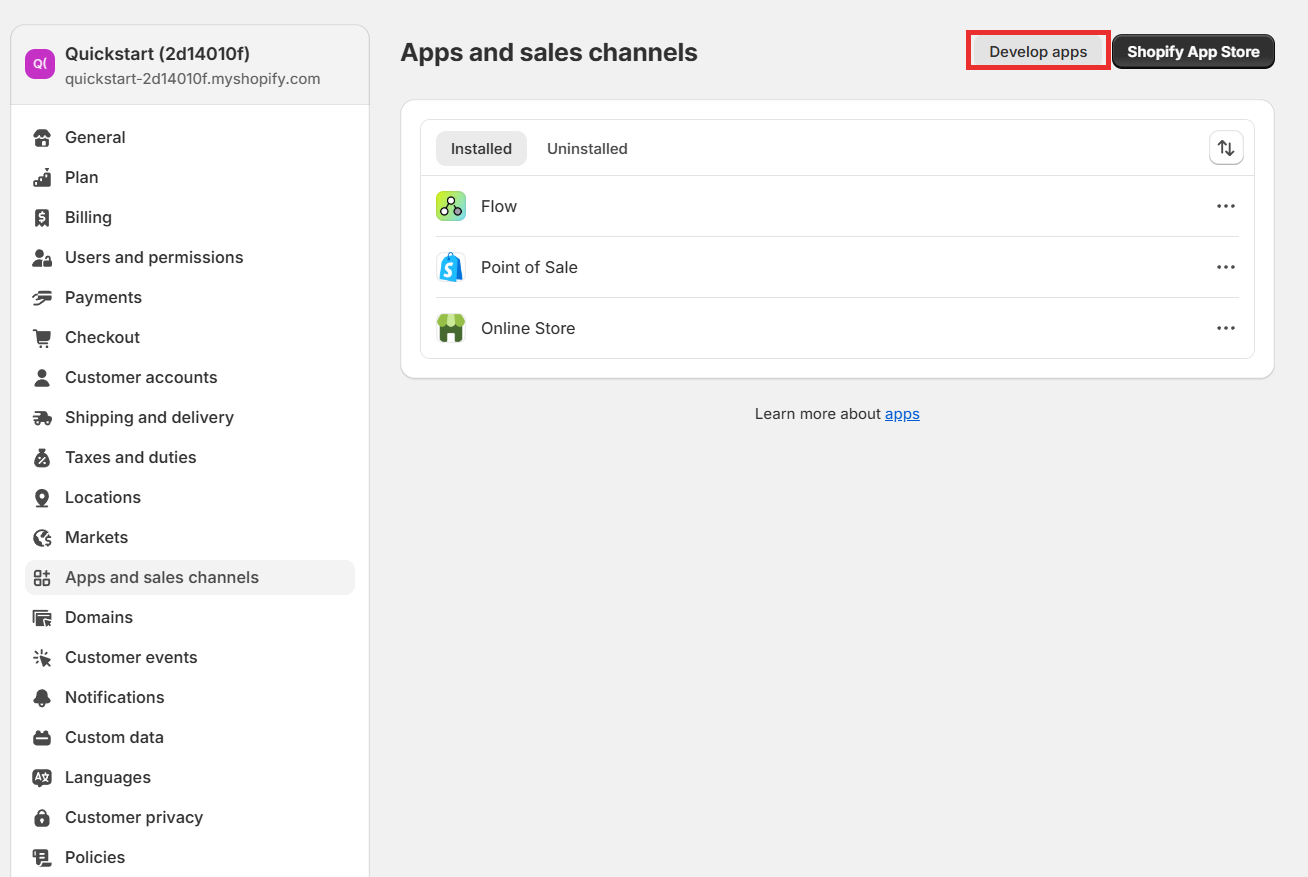
Task: Switch to the Uninstalled tab
Action: 587,148
